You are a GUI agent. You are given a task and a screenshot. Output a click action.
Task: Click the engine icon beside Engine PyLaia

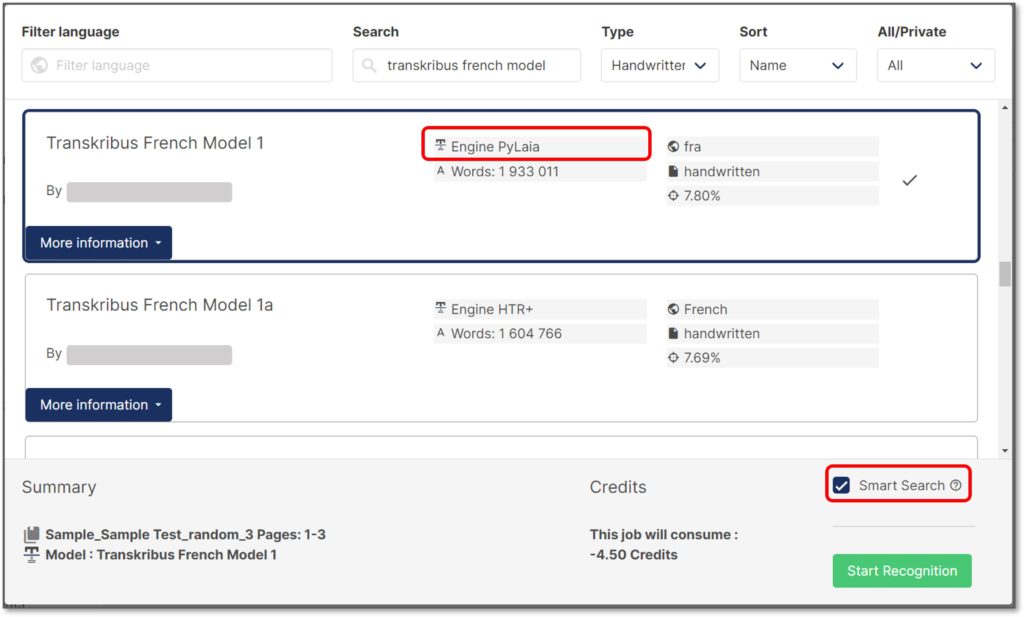[x=441, y=146]
